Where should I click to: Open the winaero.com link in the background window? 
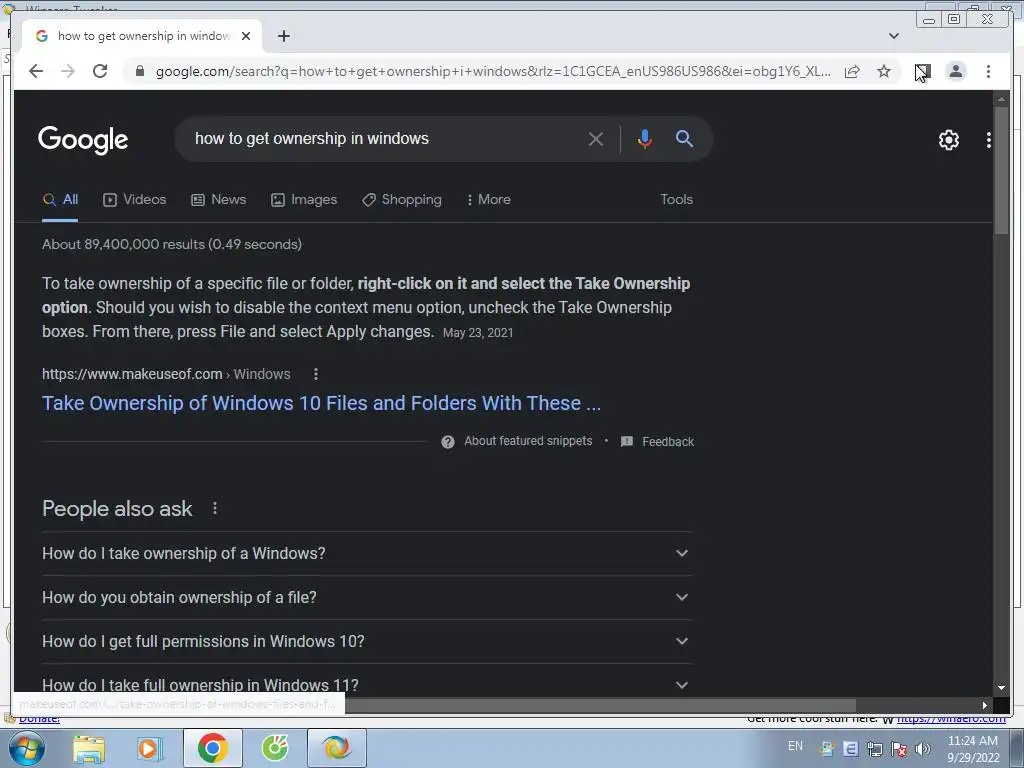(x=951, y=719)
